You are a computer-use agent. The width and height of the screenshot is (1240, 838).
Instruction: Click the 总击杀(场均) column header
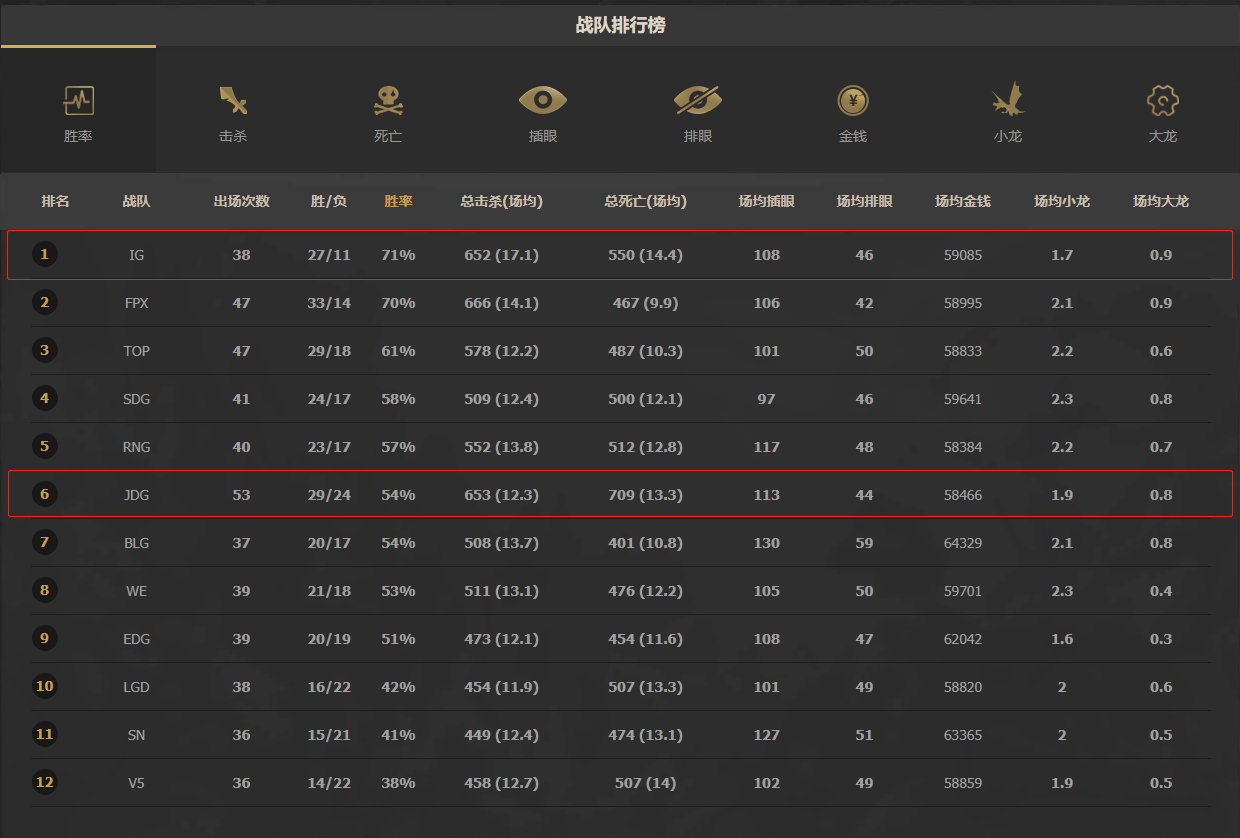pyautogui.click(x=502, y=201)
